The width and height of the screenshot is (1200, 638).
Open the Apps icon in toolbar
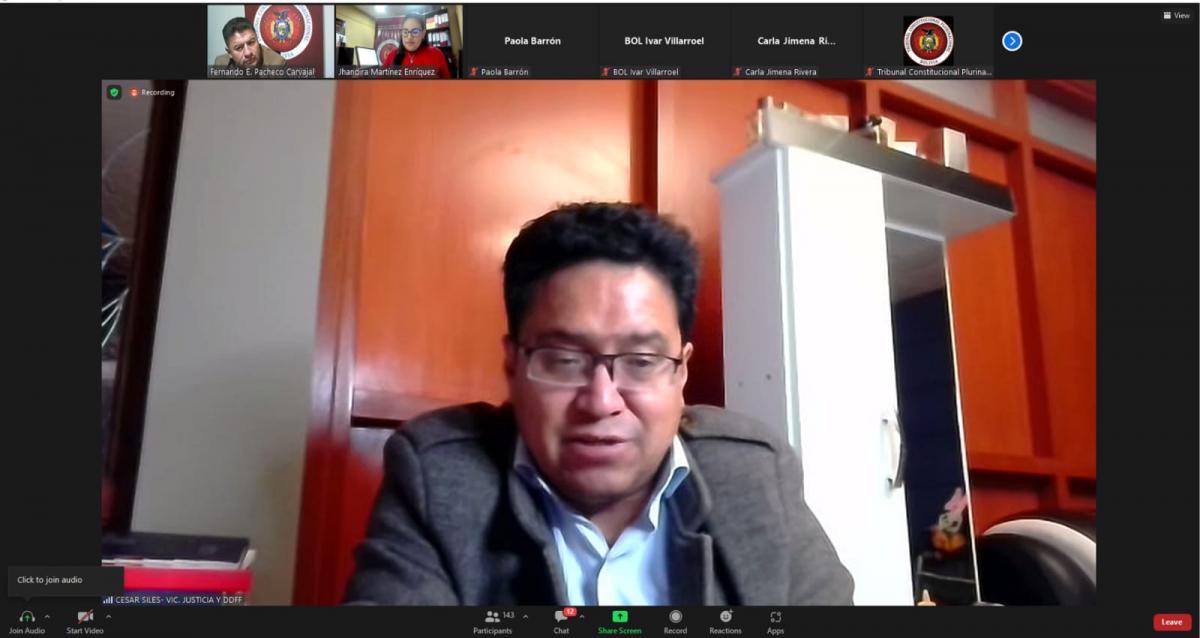pos(775,616)
